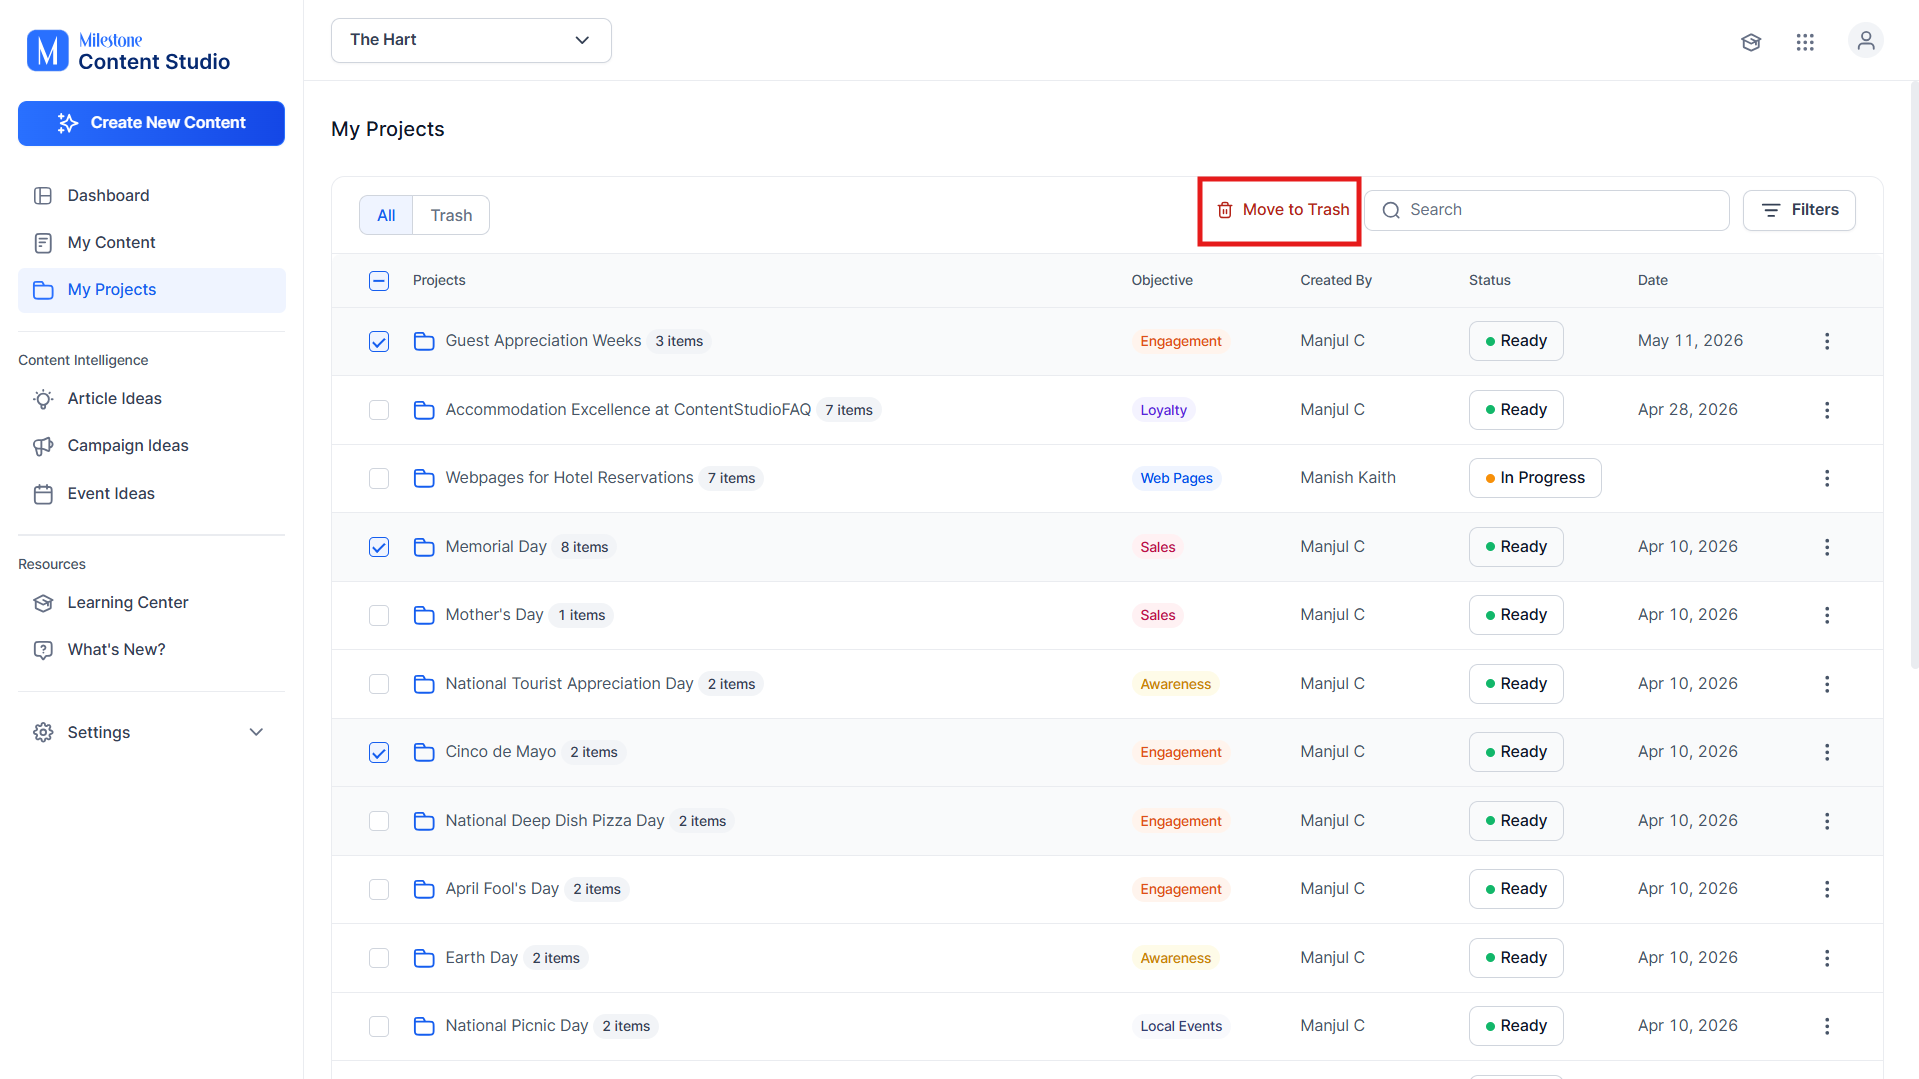Click the folder icon for Cinco de Mayo
The height and width of the screenshot is (1079, 1919).
tap(424, 752)
